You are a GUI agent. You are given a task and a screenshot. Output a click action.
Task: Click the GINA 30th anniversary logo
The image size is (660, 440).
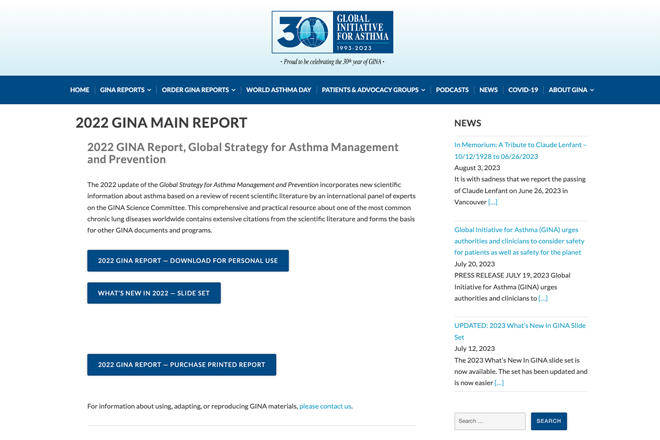pos(332,32)
